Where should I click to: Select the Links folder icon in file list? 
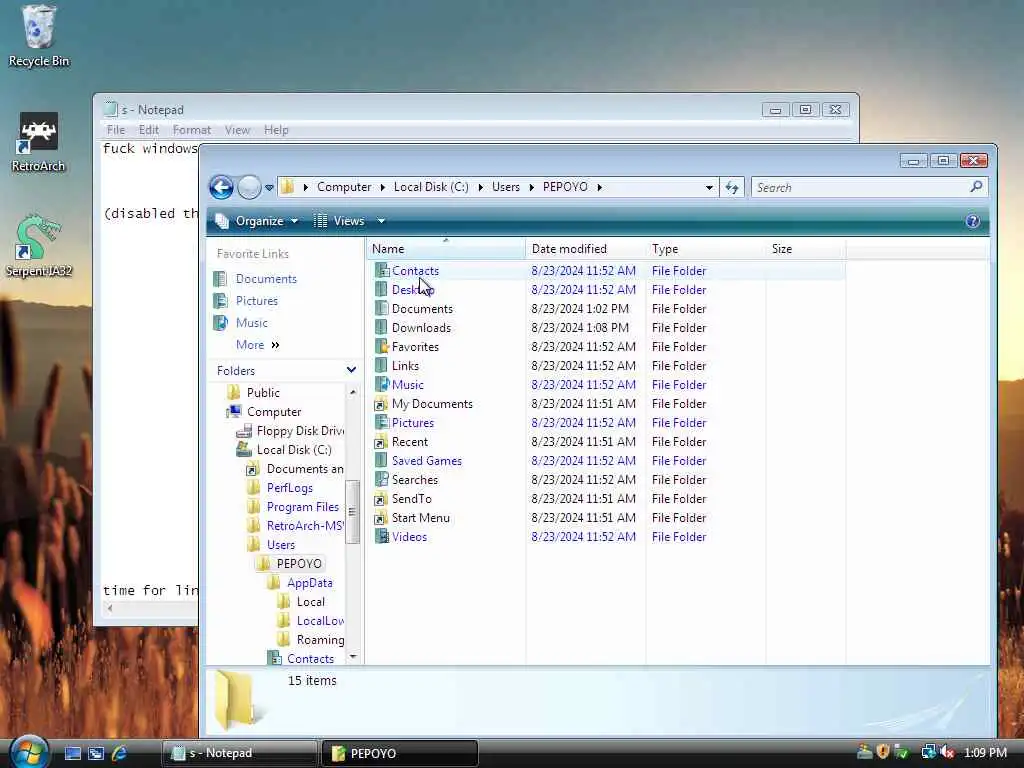[x=381, y=365]
